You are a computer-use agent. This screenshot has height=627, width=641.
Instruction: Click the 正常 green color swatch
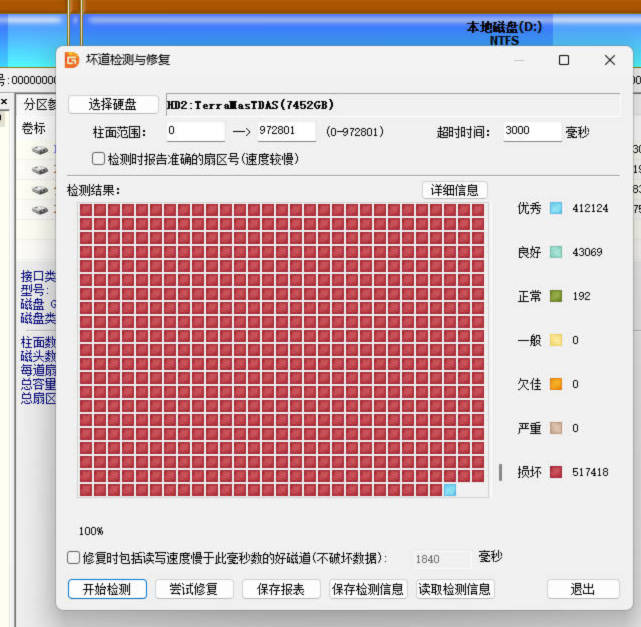click(x=556, y=296)
